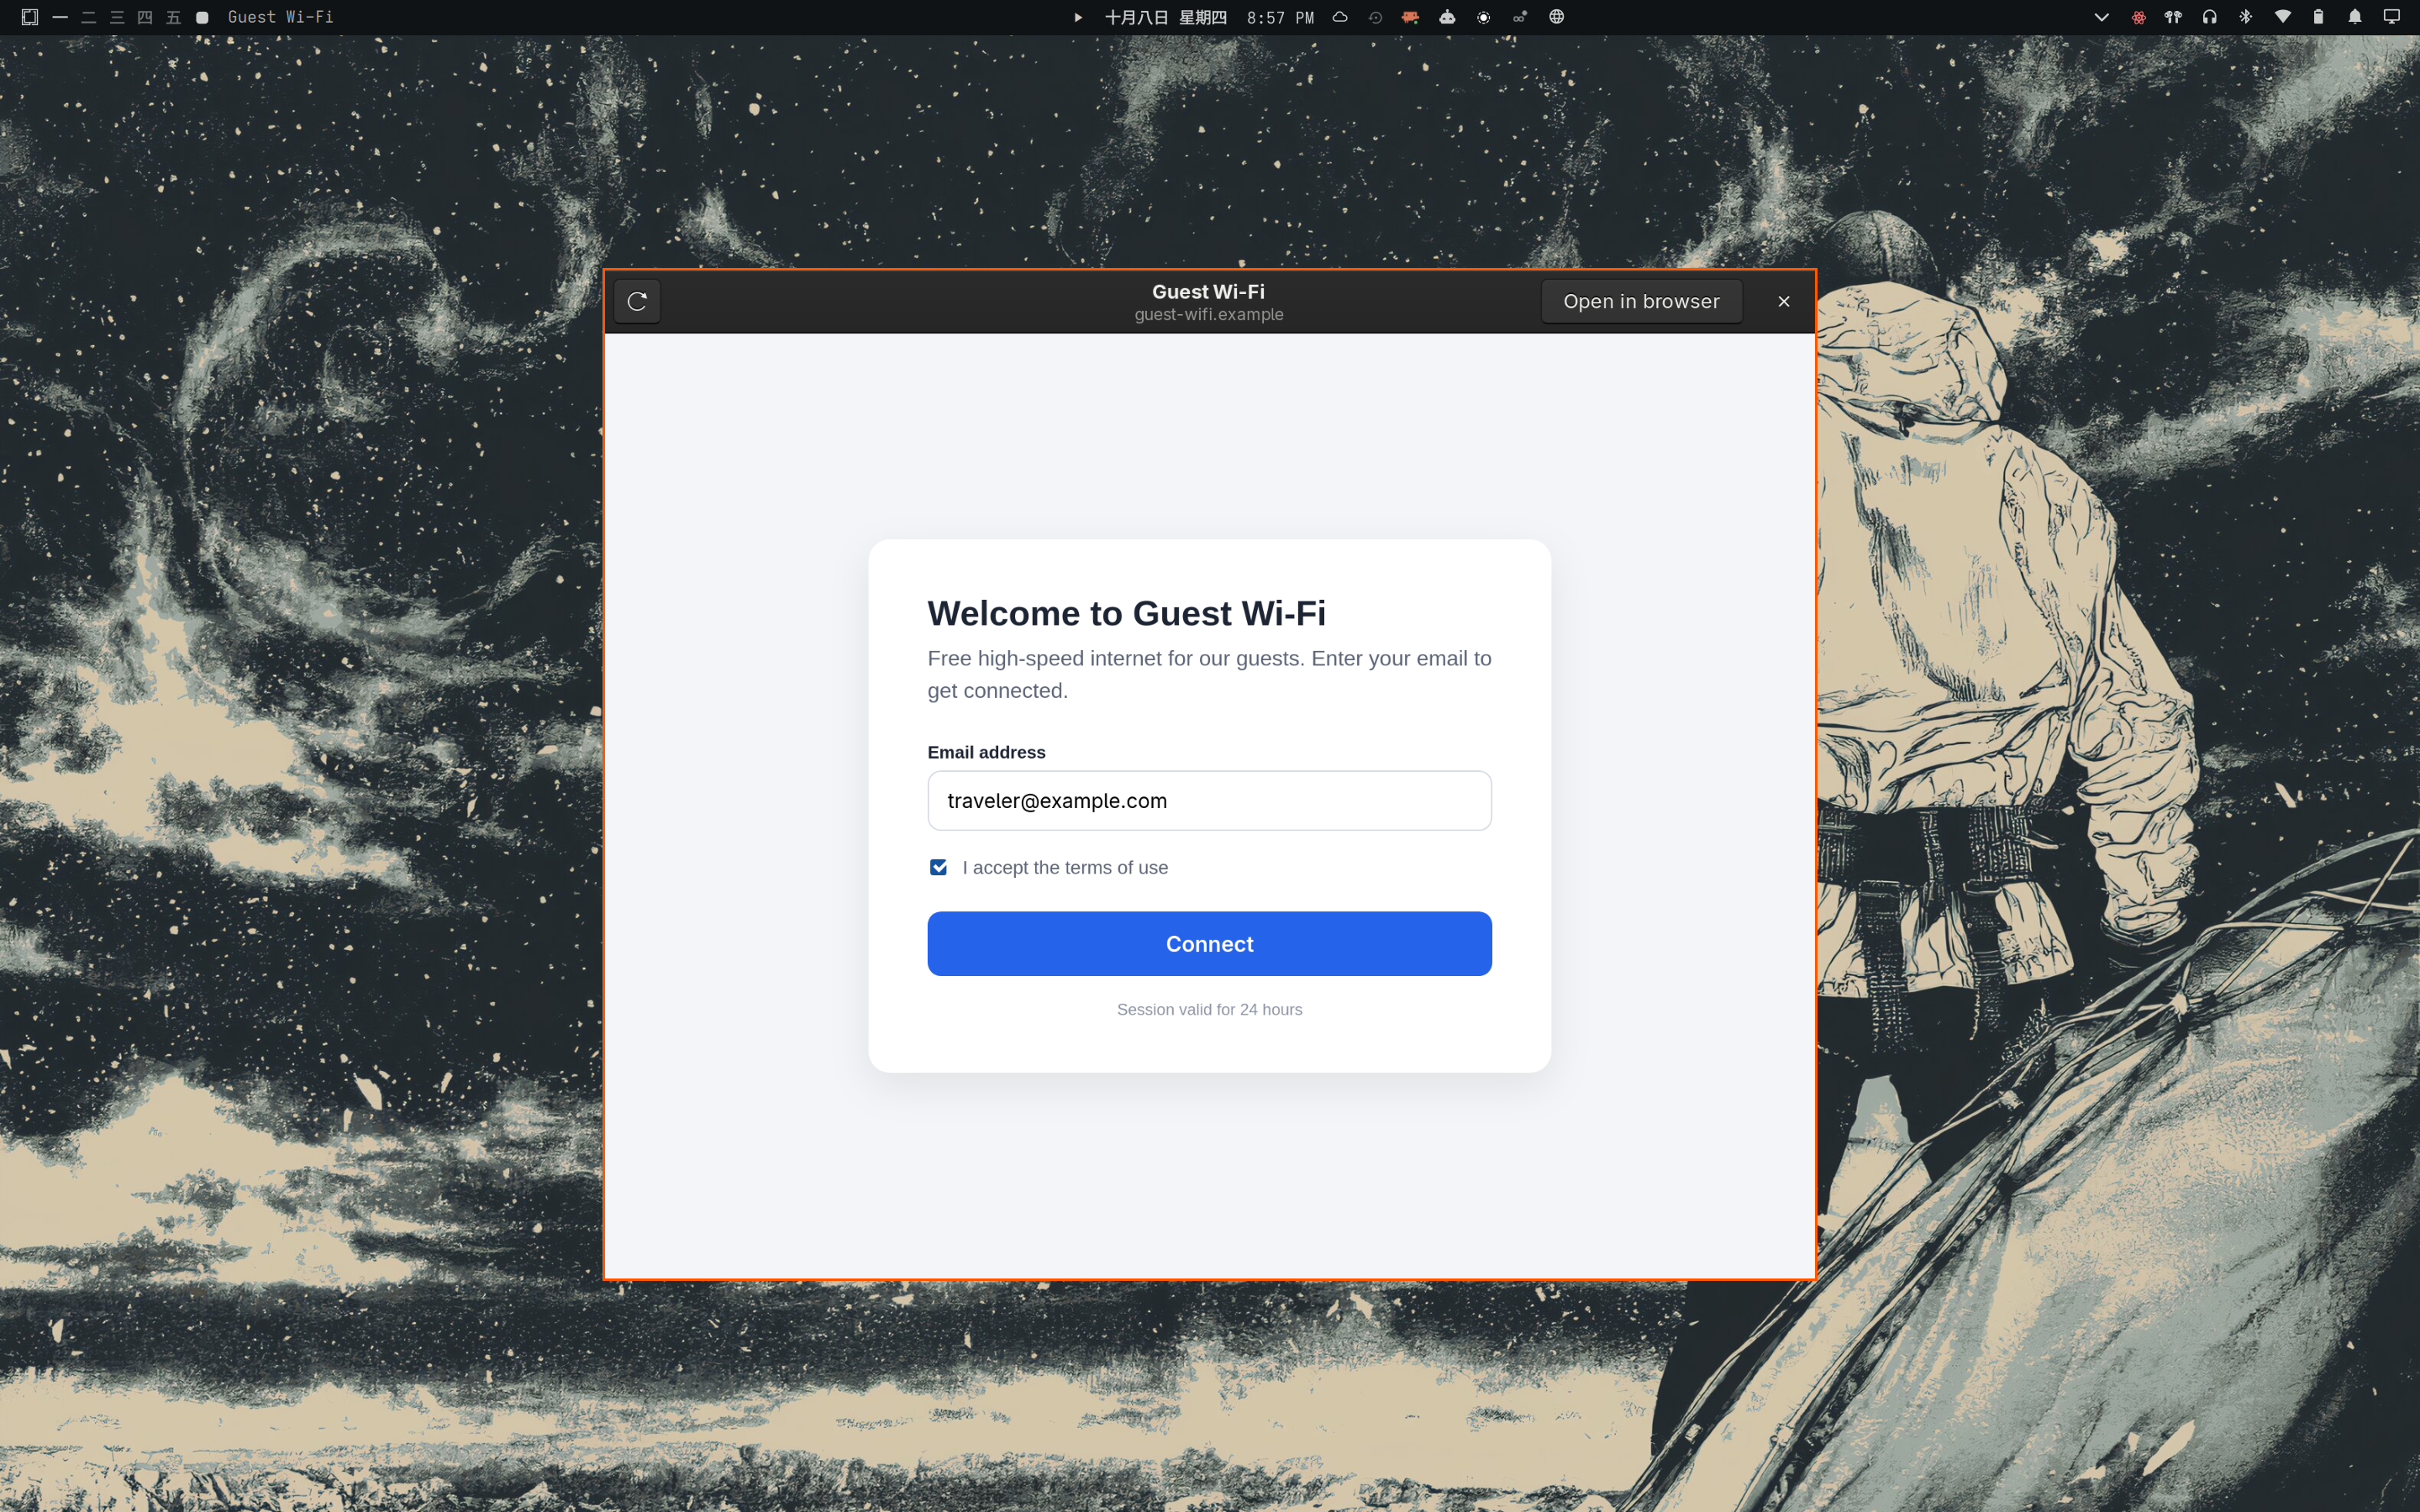Screen dimensions: 2420x1512
Task: Close the Guest Wi-Fi login window
Action: 1783,301
